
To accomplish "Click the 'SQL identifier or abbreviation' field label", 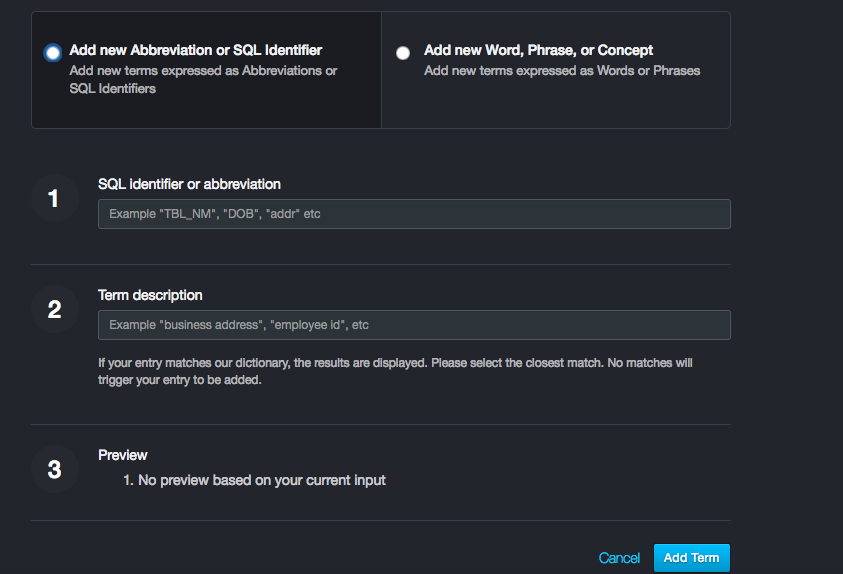I will point(189,184).
